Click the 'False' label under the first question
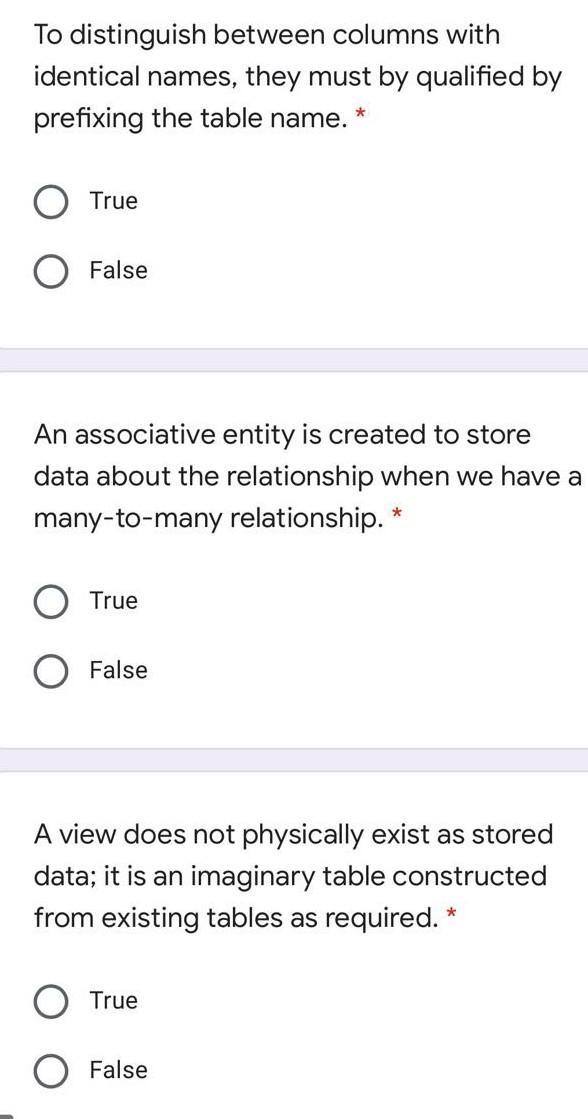This screenshot has width=588, height=1119. (x=118, y=270)
